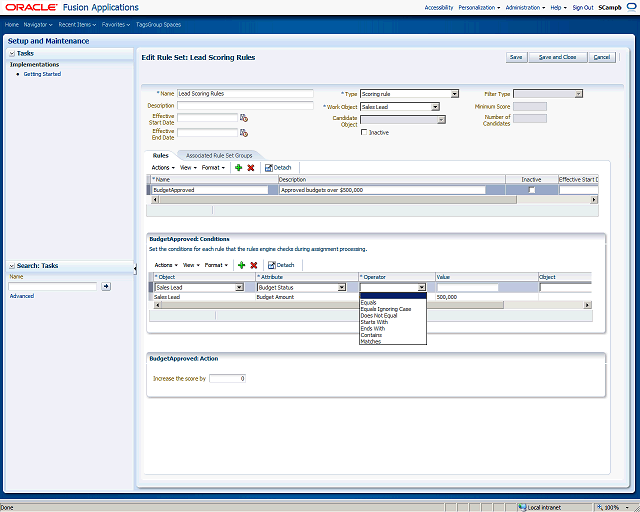
Task: Collapse the Search: Tasks panel
Action: point(12,266)
